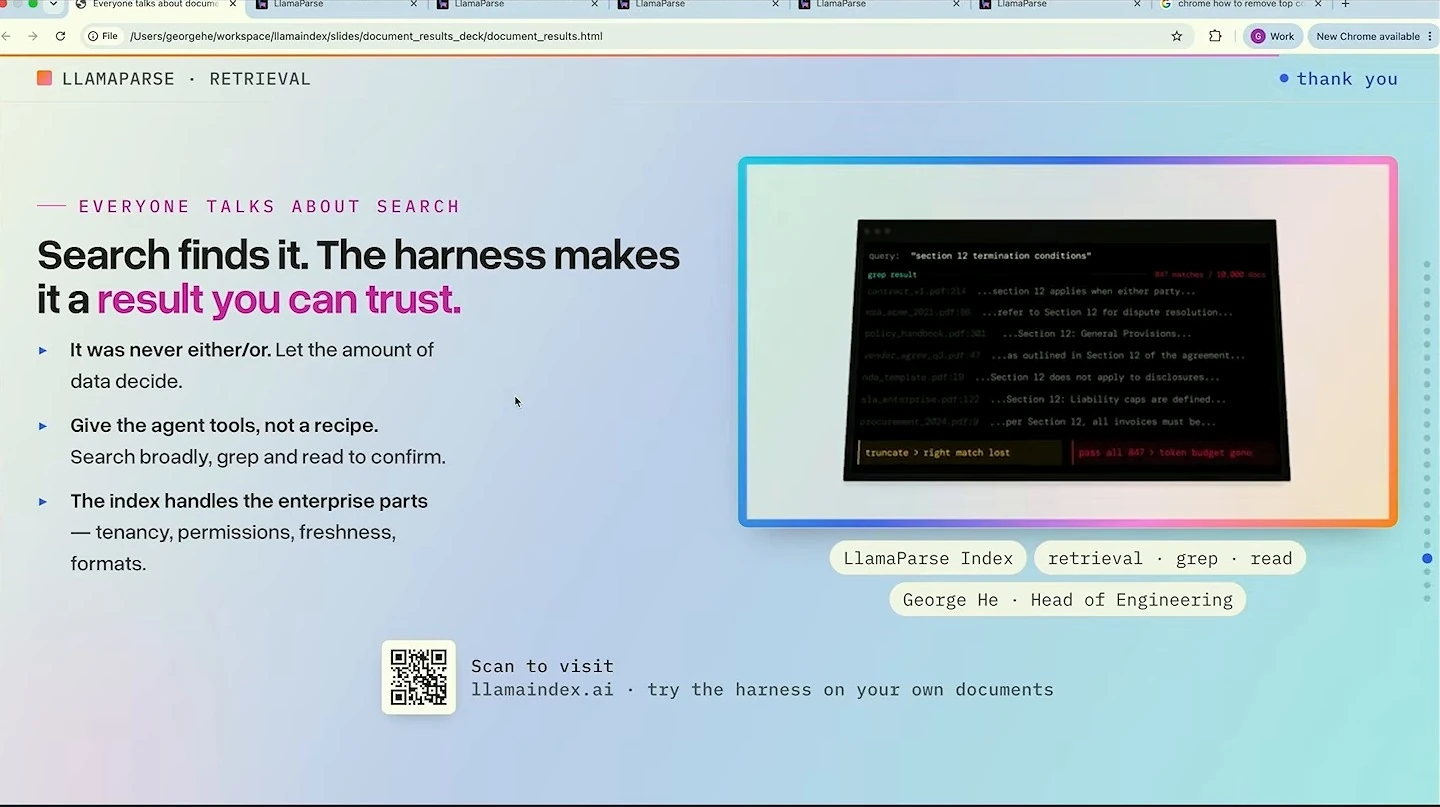The image size is (1440, 807).
Task: Click the address bar URL field
Action: click(640, 36)
